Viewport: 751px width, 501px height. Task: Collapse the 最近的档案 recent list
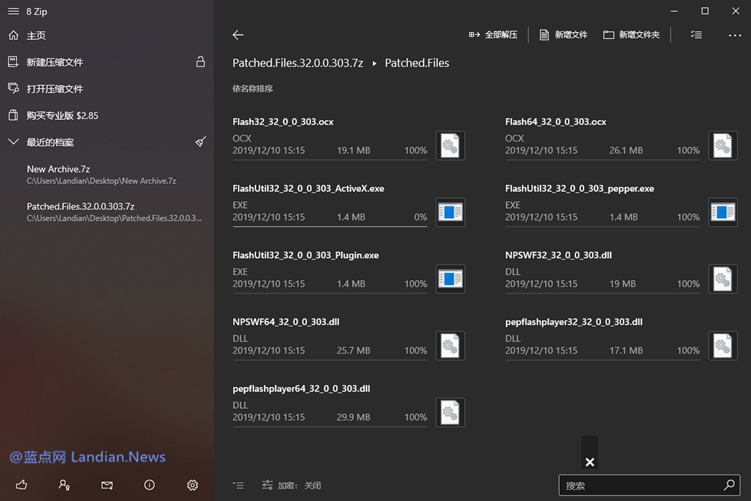point(13,142)
